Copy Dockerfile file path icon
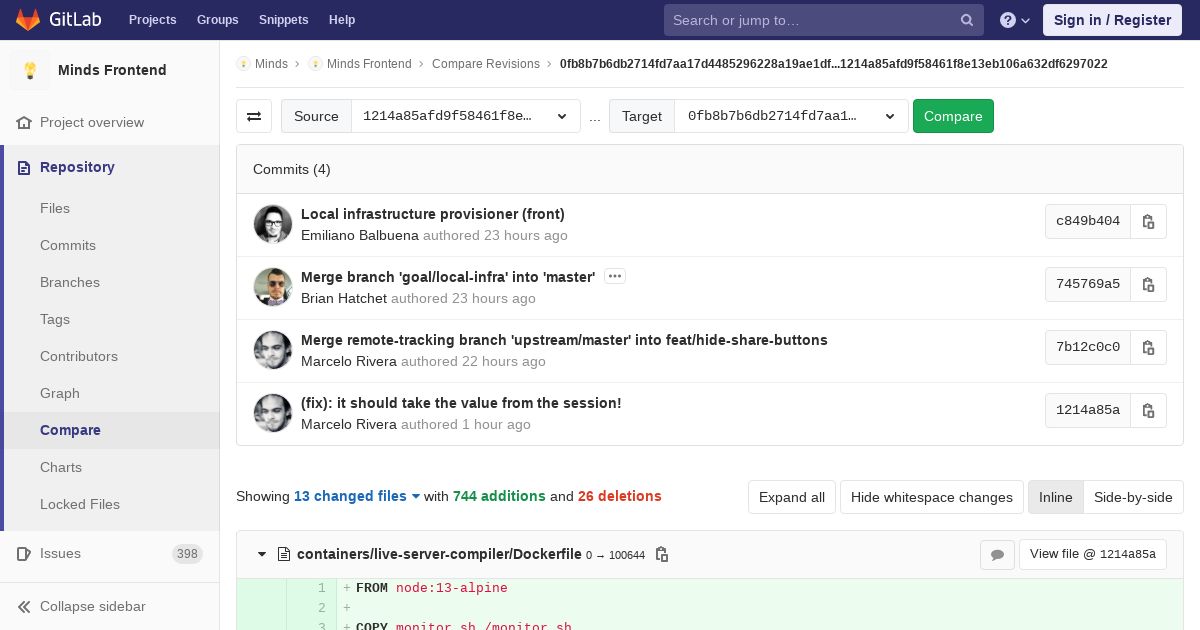The width and height of the screenshot is (1200, 630). (661, 554)
